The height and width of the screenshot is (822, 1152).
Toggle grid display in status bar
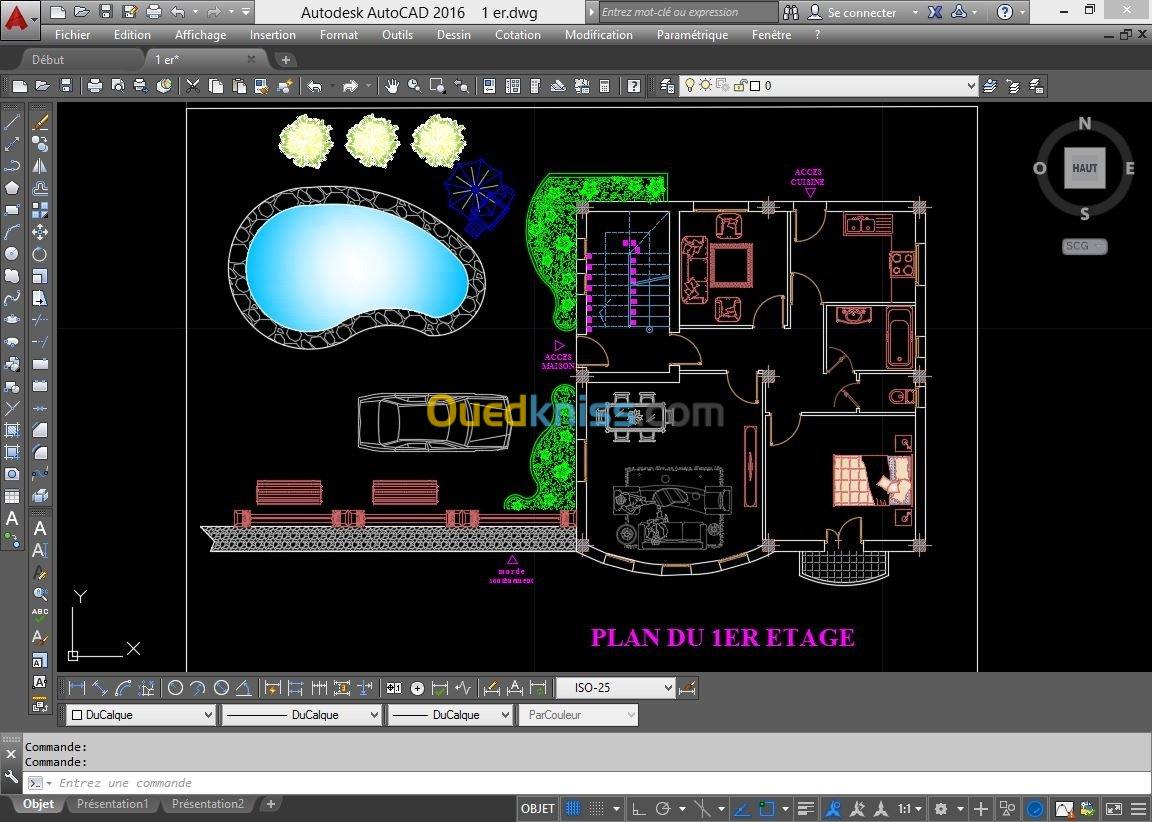[573, 808]
